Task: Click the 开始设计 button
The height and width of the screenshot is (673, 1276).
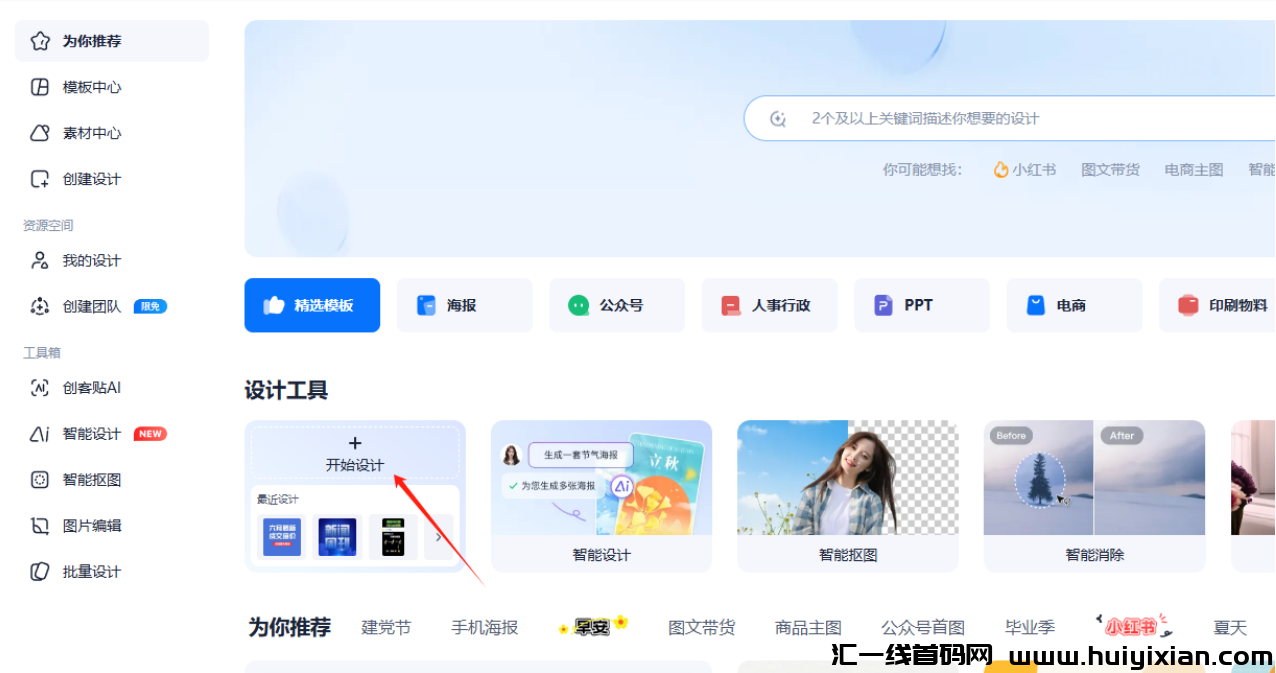Action: 355,453
